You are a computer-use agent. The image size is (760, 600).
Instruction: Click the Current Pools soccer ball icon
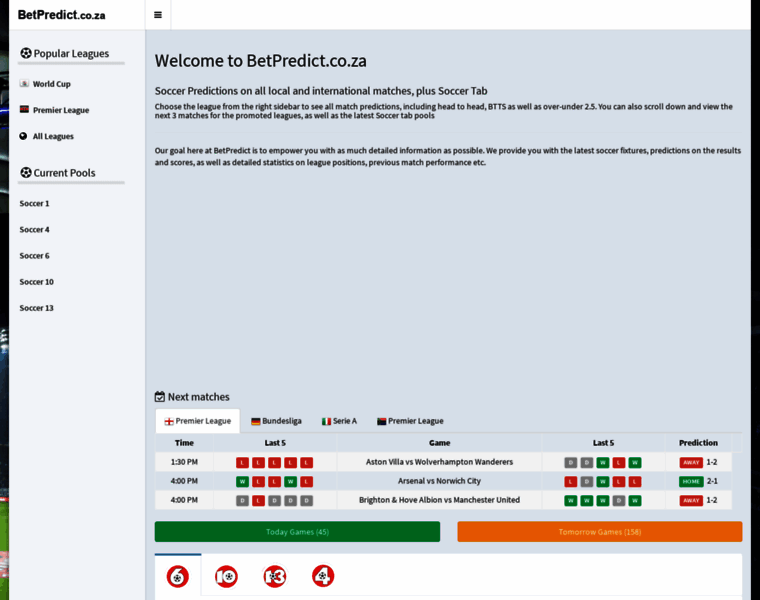click(26, 172)
